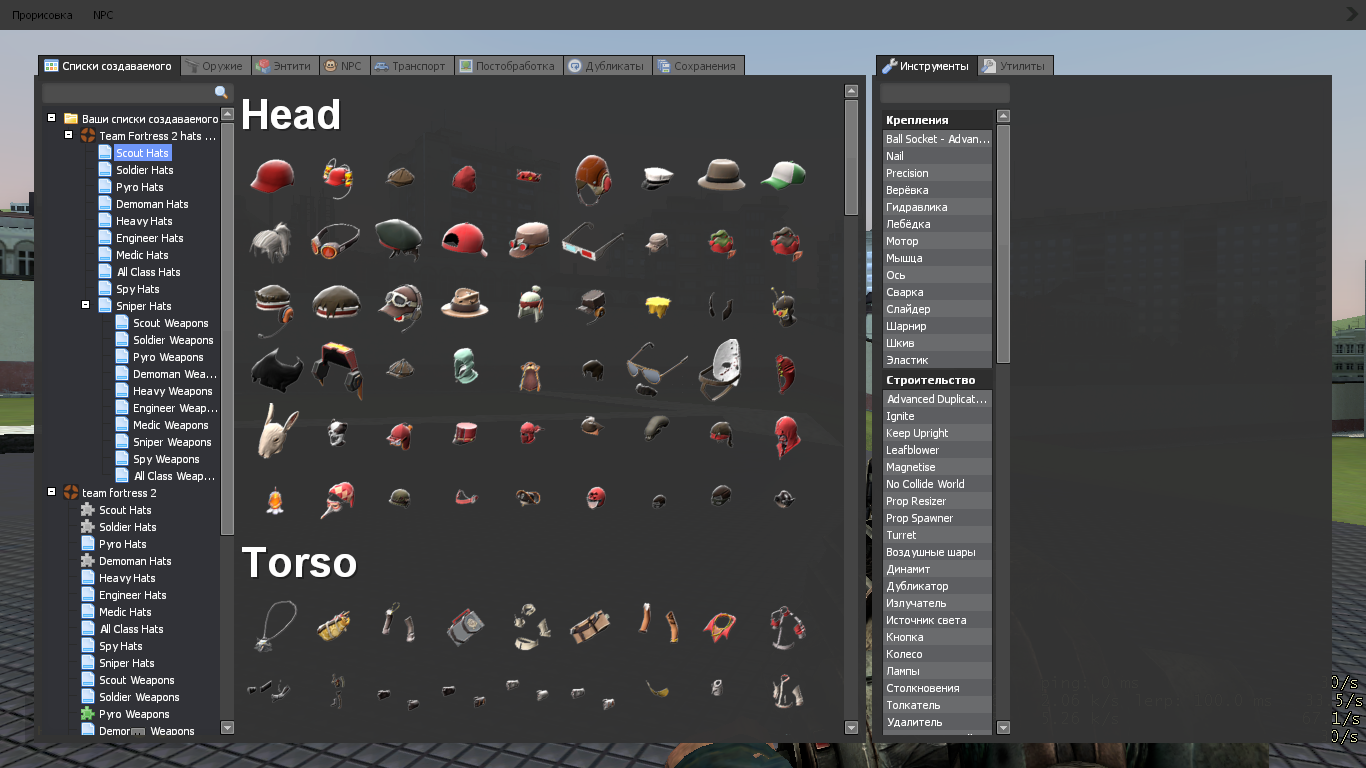Image resolution: width=1366 pixels, height=768 pixels.
Task: Spawn the grey spiky hair wig
Action: tap(271, 242)
